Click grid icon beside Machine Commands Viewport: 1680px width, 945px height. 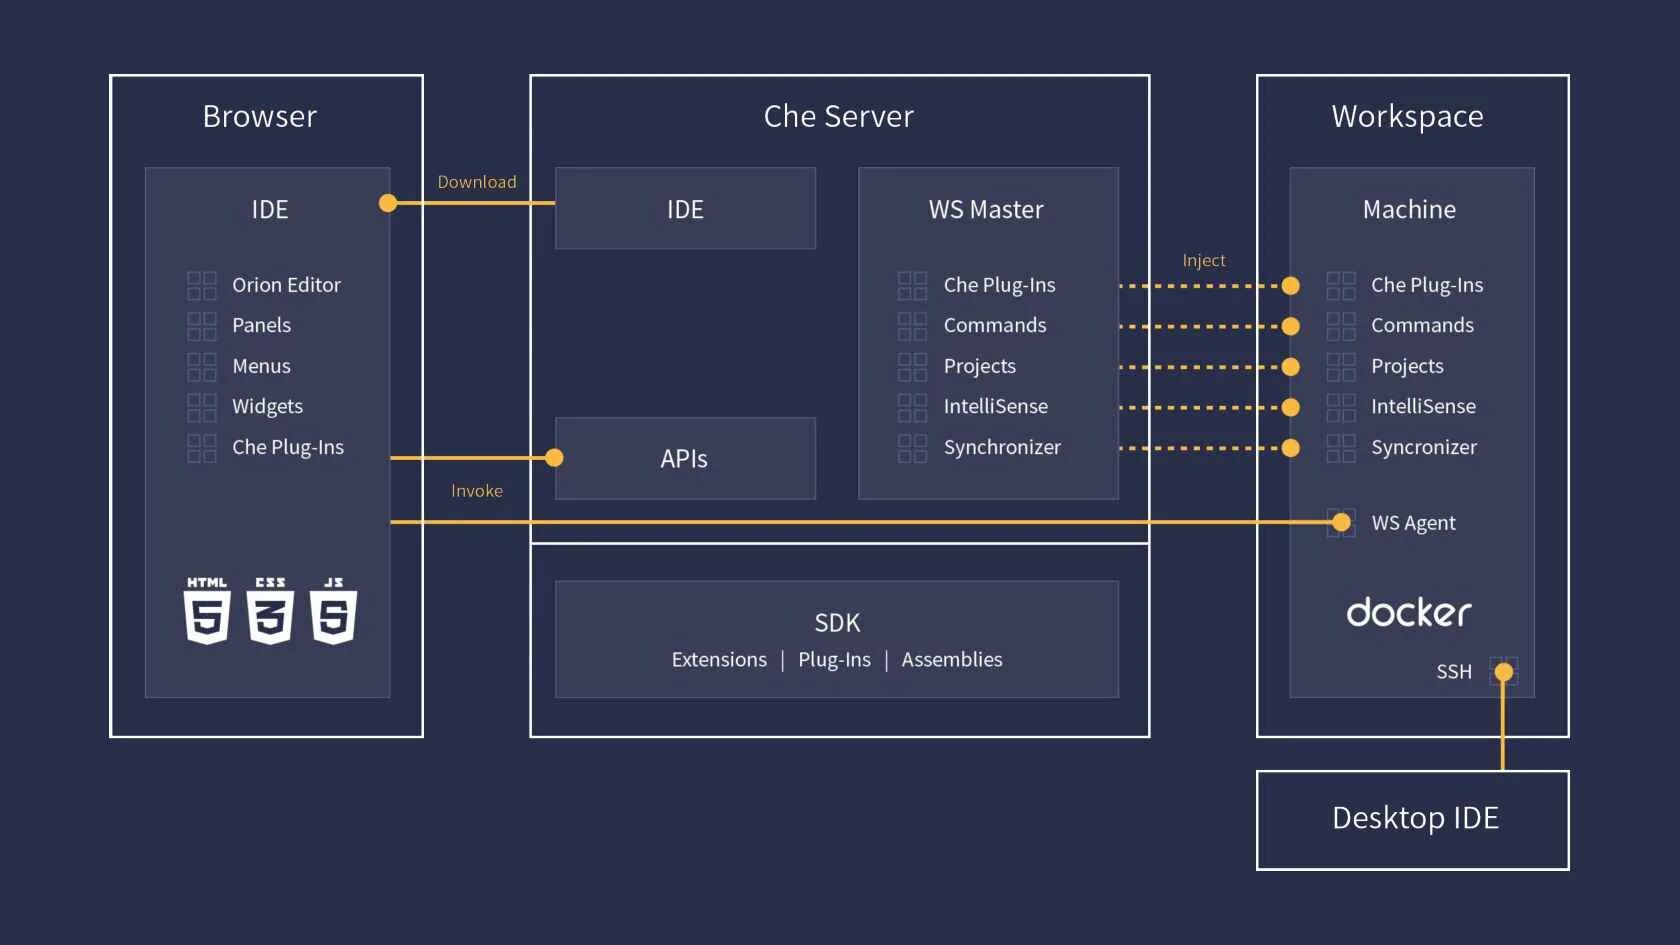(x=1341, y=326)
